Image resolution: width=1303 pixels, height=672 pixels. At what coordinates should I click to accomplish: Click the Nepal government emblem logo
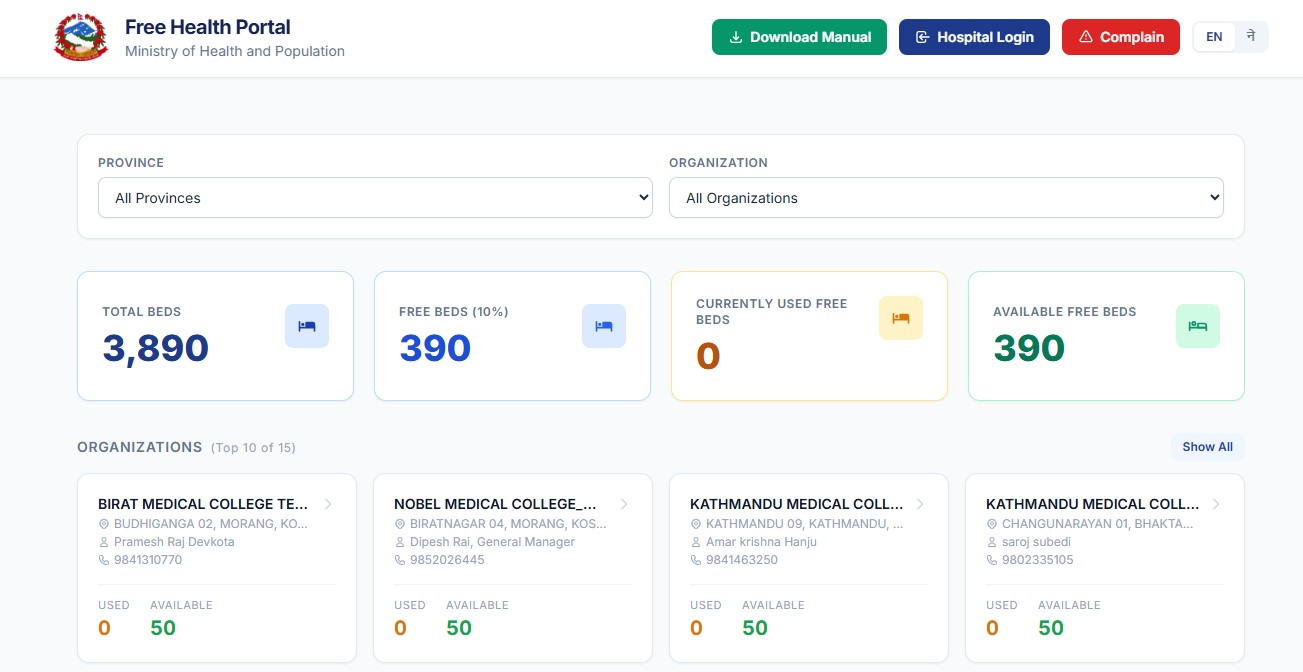tap(81, 38)
